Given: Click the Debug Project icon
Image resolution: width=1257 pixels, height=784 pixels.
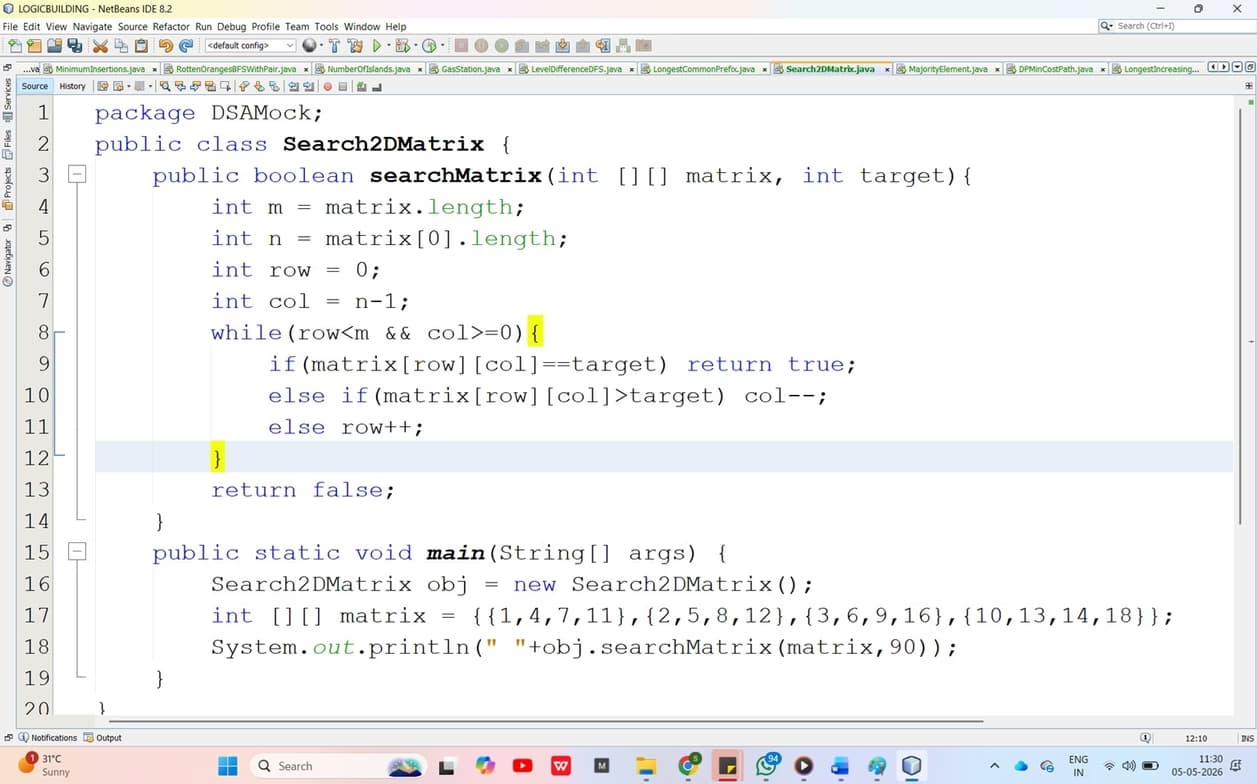Looking at the screenshot, I should [402, 46].
